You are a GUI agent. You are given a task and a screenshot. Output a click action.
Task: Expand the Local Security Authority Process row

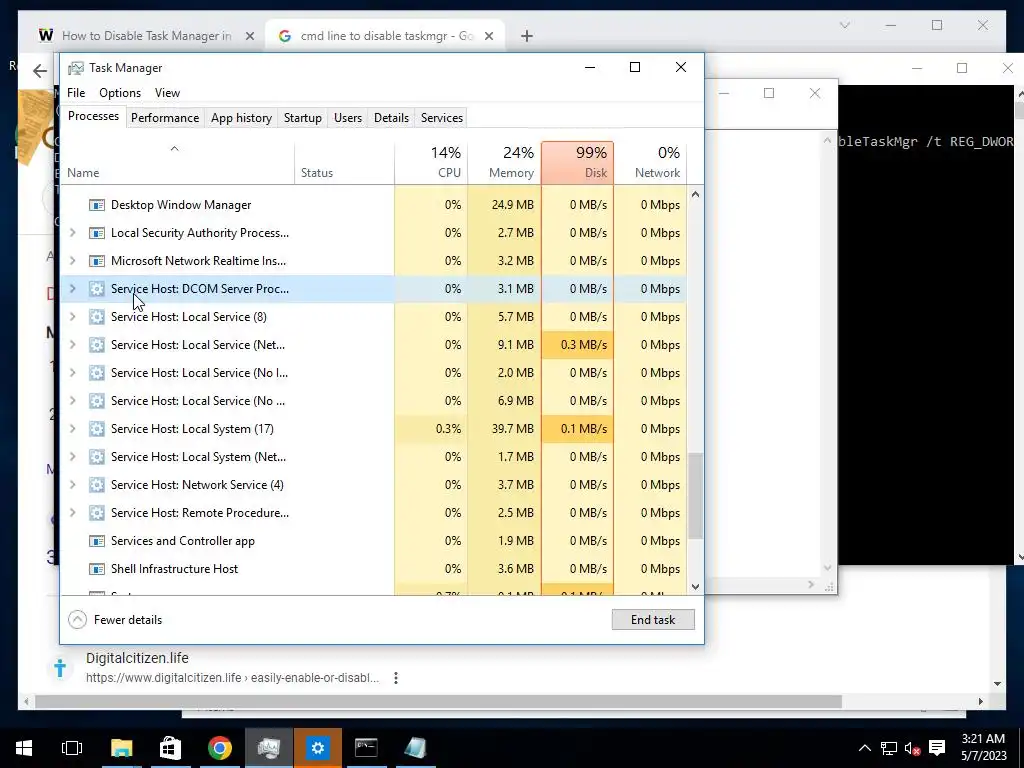click(x=72, y=233)
